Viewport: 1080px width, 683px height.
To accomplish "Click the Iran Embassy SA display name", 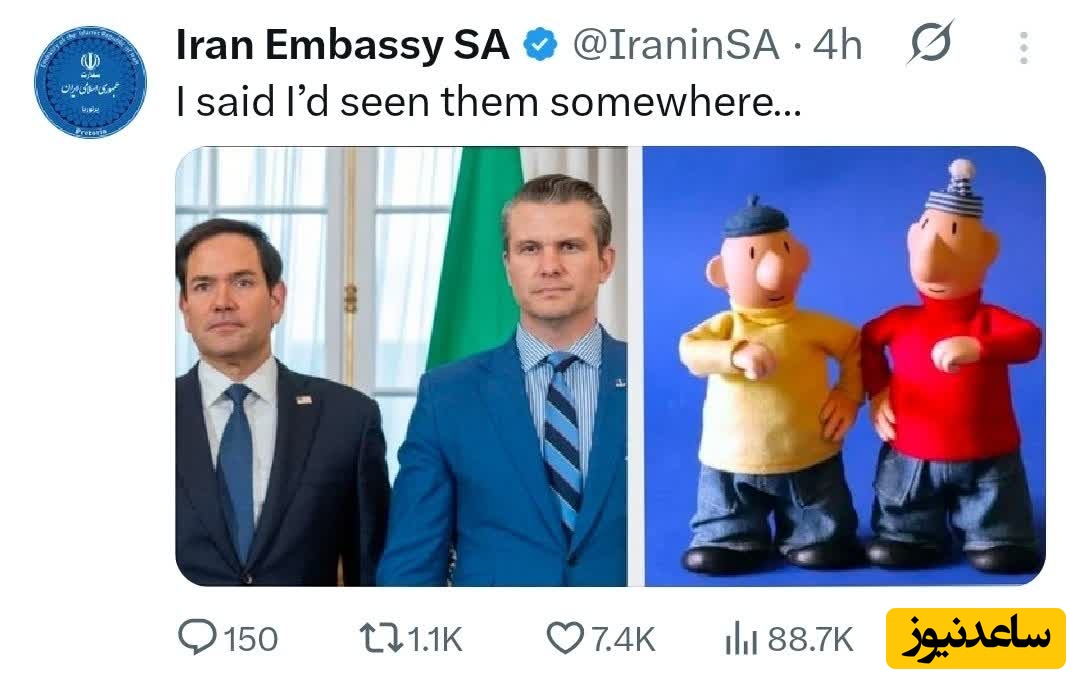I will (x=342, y=46).
